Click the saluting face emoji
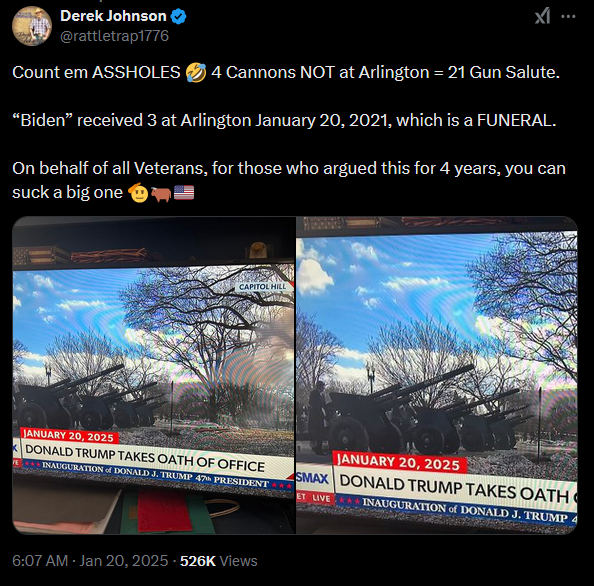 [138, 192]
